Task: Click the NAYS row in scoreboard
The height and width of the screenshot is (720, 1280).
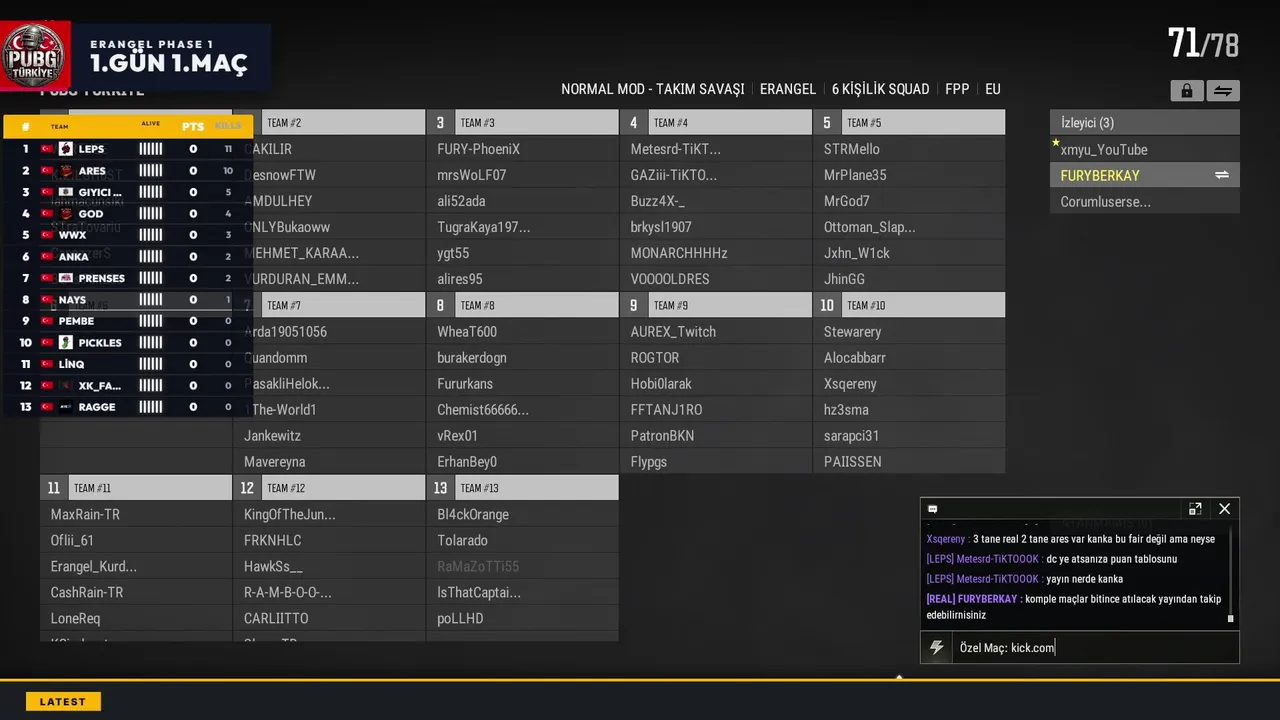Action: [x=128, y=300]
